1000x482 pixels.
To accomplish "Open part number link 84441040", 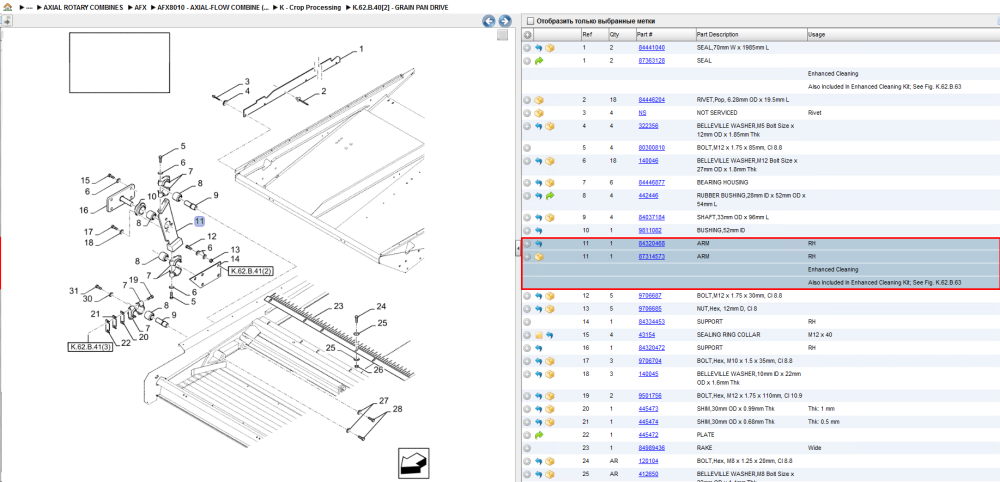I will pos(651,48).
